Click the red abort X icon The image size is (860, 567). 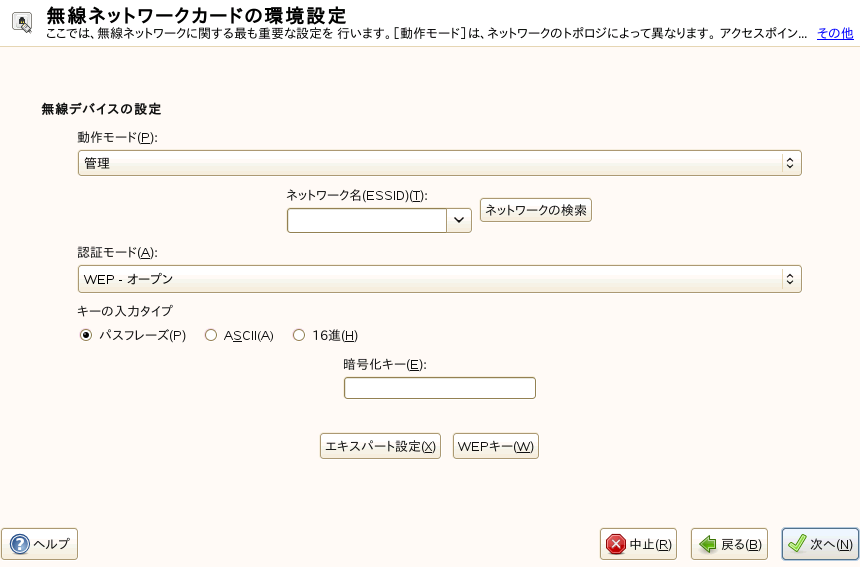616,544
